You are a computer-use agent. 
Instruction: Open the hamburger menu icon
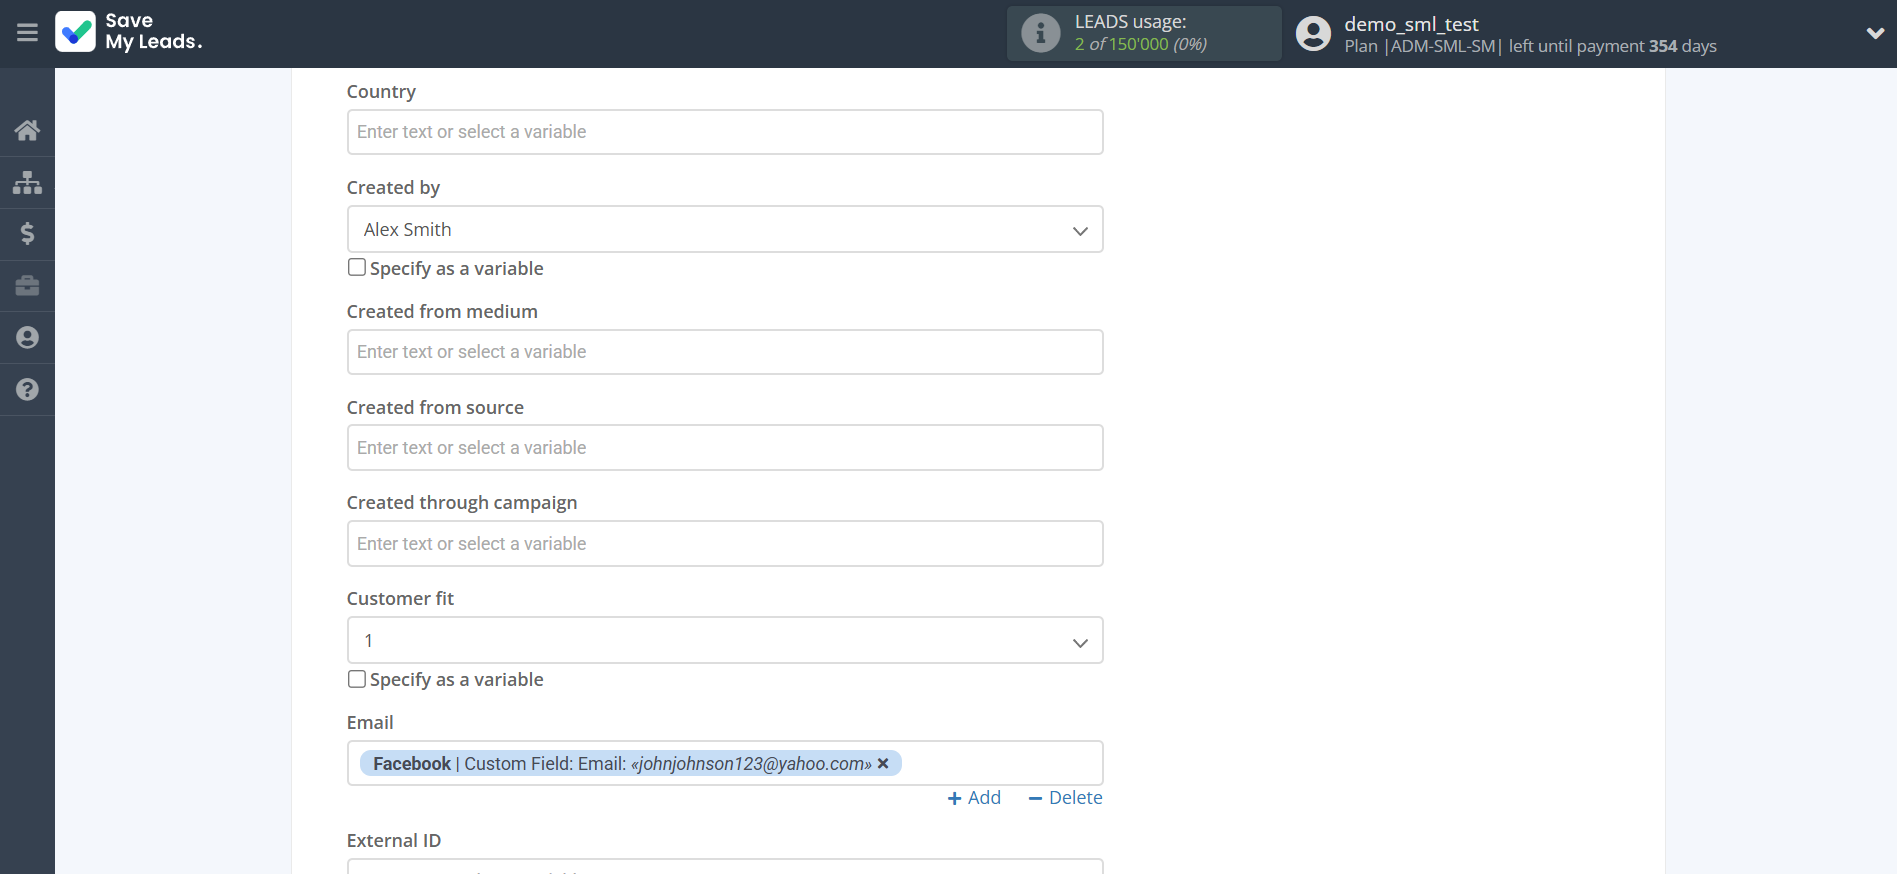point(27,33)
